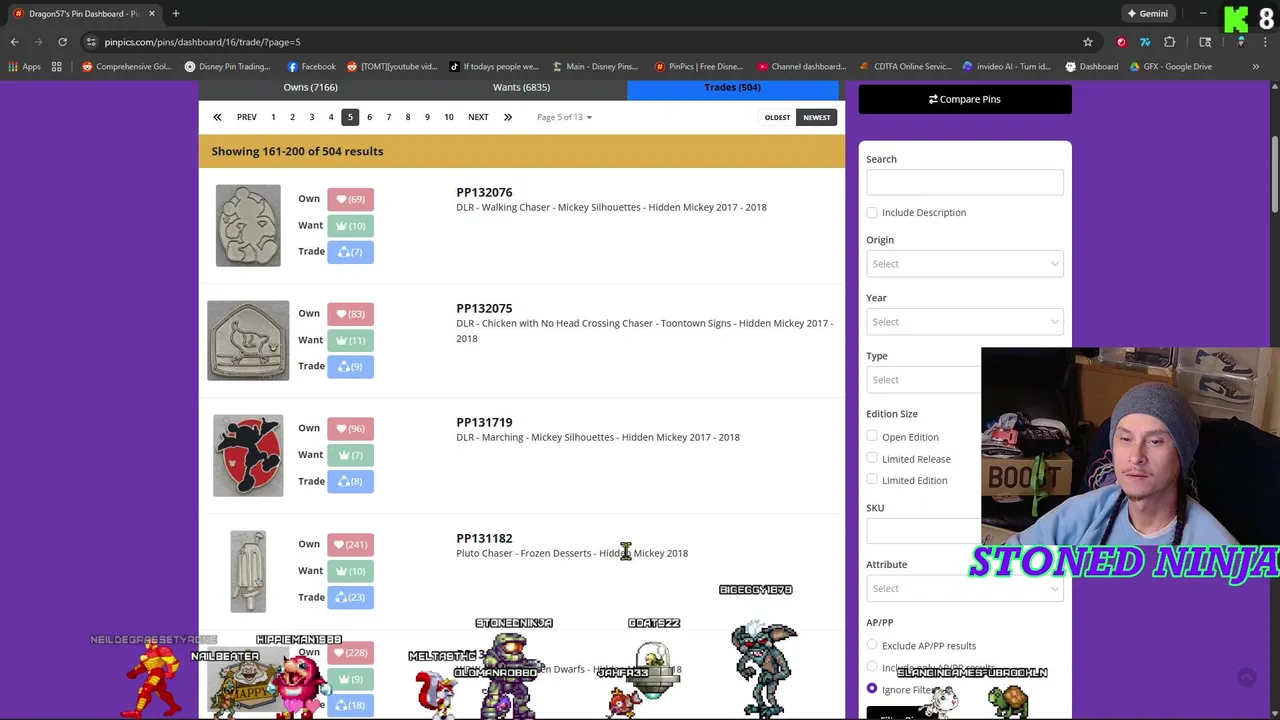
Task: Open Facebook bookmark in bookmarks bar
Action: (311, 67)
